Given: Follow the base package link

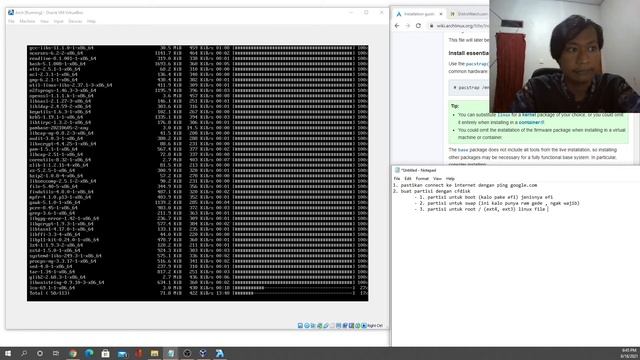Looking at the screenshot, I should pos(463,150).
